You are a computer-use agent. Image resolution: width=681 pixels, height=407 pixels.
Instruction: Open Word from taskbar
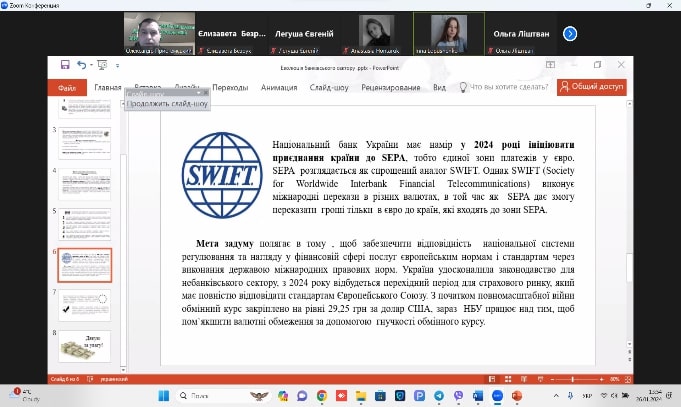478,396
